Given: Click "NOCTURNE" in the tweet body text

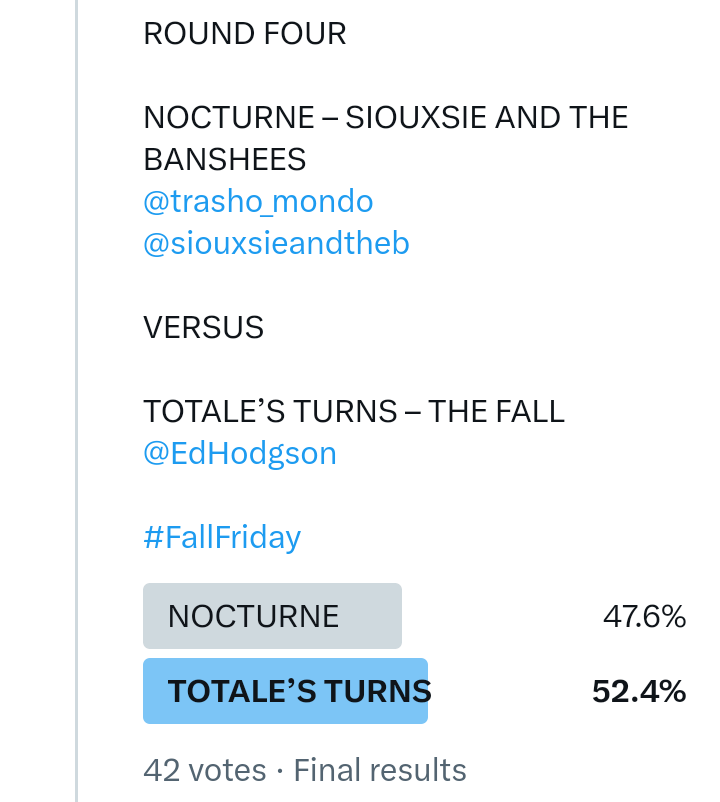Looking at the screenshot, I should (x=229, y=118).
